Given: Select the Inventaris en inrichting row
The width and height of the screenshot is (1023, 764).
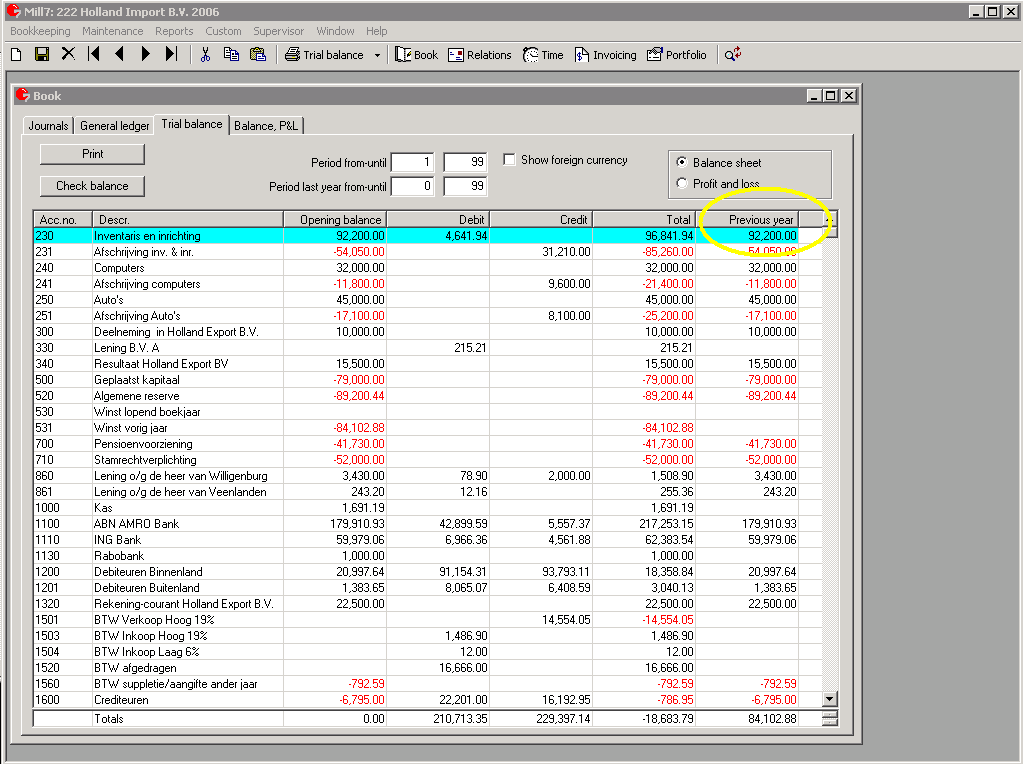Looking at the screenshot, I should coord(427,236).
